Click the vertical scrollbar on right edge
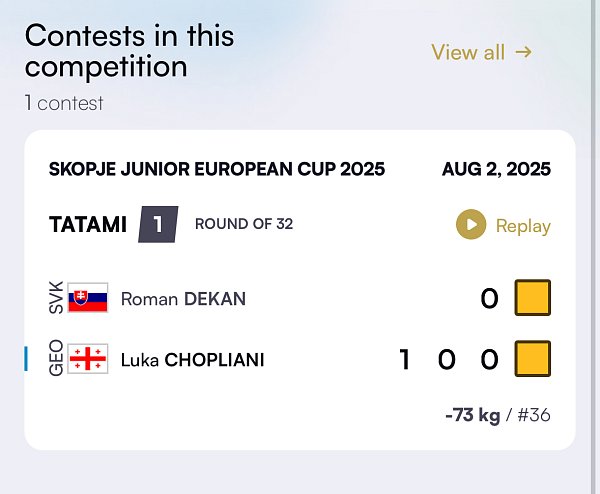This screenshot has width=600, height=494. (595, 247)
